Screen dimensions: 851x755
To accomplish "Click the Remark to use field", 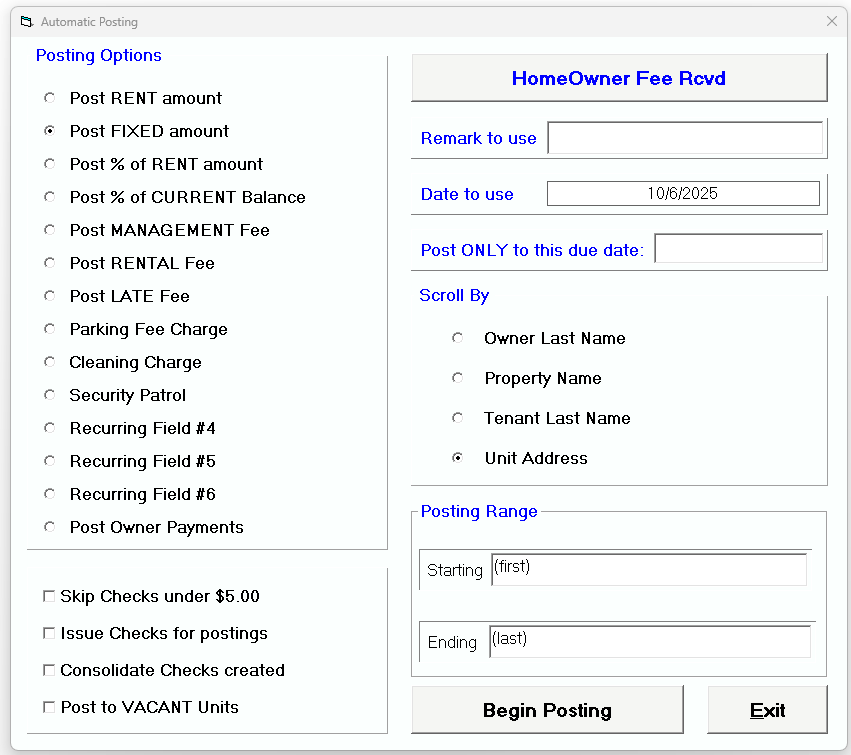I will point(685,138).
